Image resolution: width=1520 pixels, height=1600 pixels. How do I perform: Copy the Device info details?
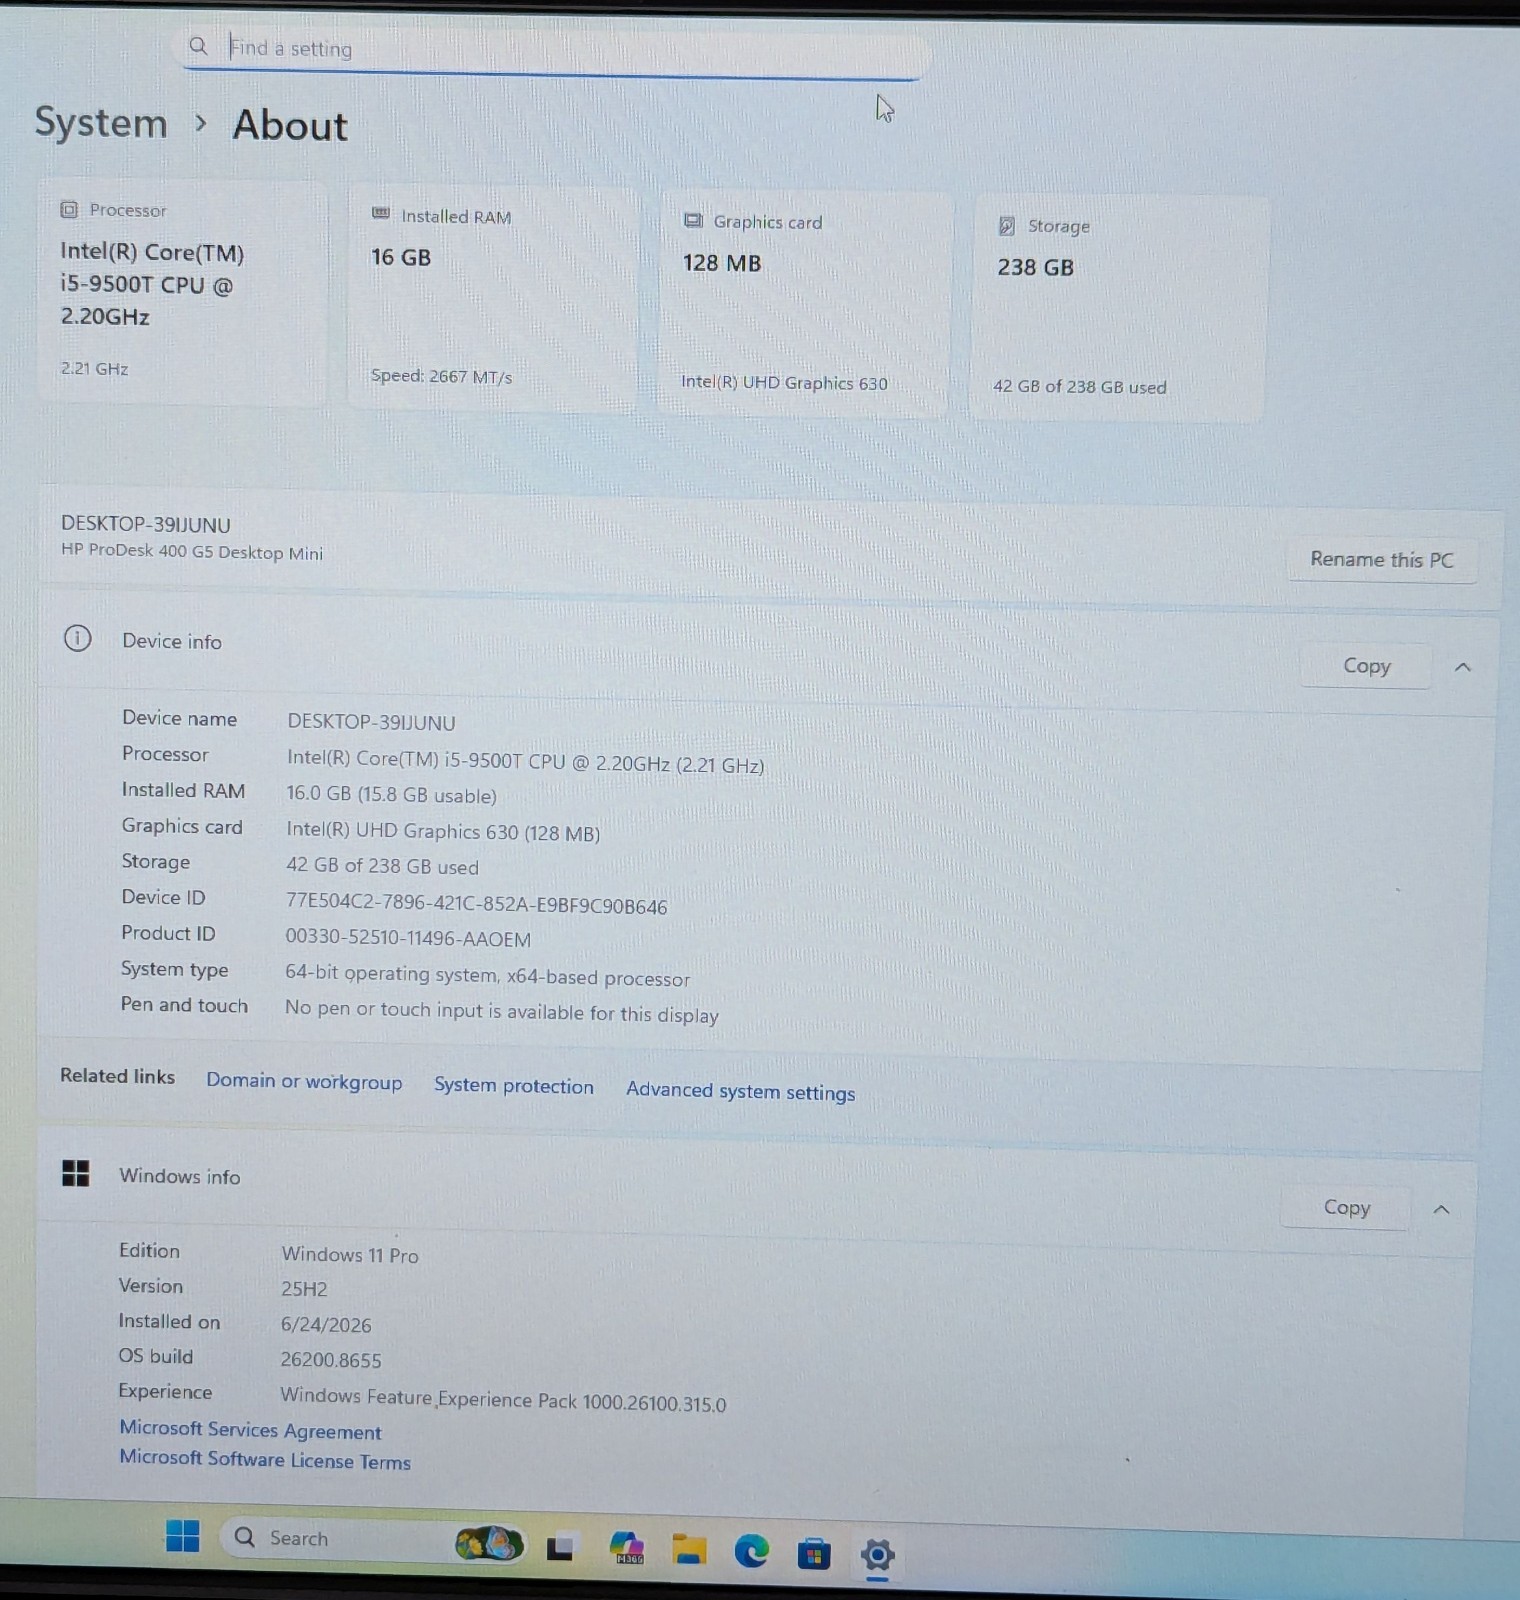[1366, 666]
